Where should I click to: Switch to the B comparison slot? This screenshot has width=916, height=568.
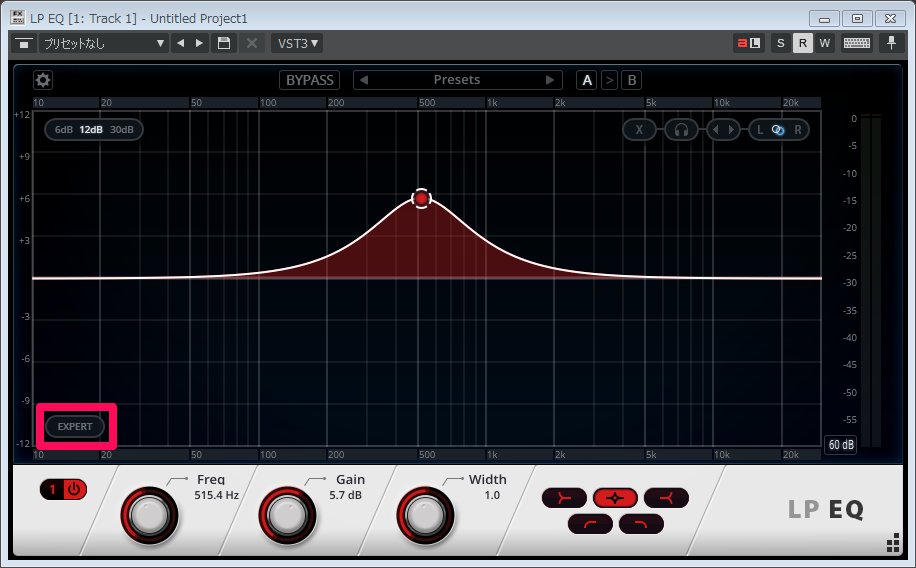[632, 80]
